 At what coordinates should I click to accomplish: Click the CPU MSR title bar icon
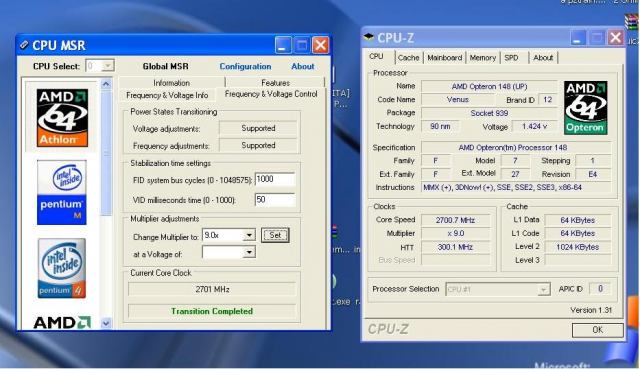[24, 45]
